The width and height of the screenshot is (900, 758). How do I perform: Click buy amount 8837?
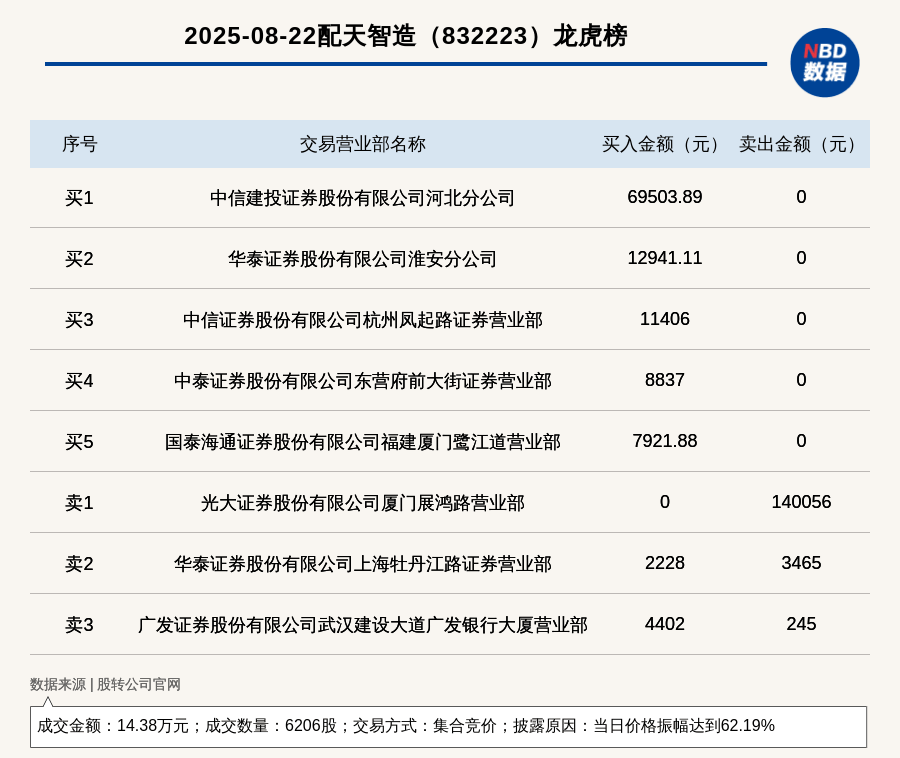click(x=665, y=380)
